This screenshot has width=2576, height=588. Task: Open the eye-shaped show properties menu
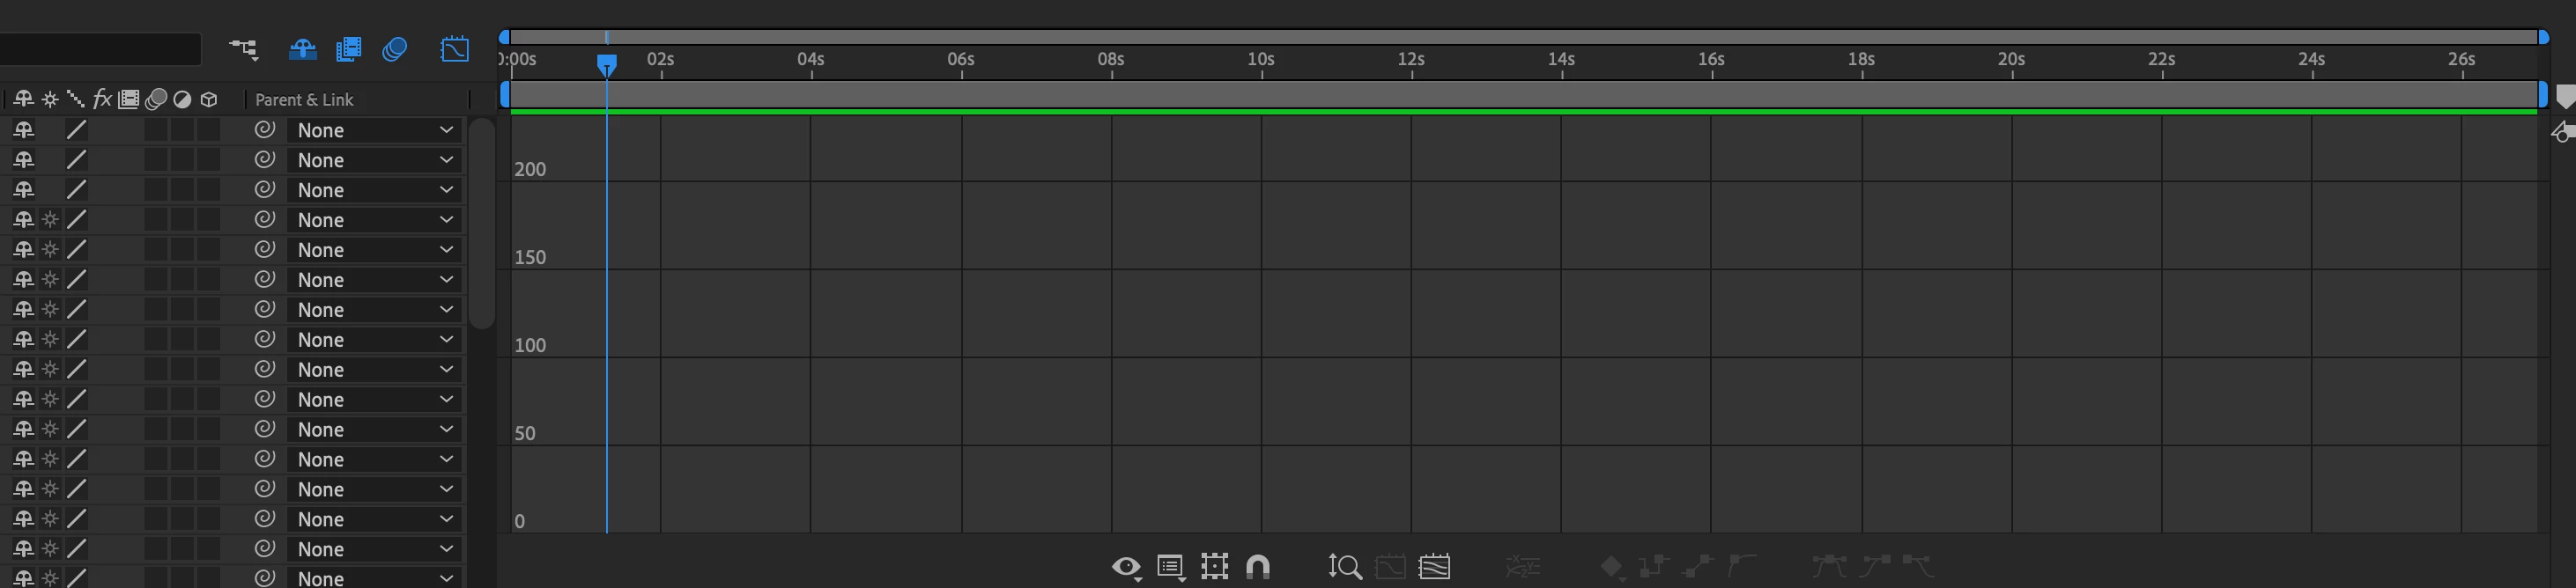(x=1127, y=567)
